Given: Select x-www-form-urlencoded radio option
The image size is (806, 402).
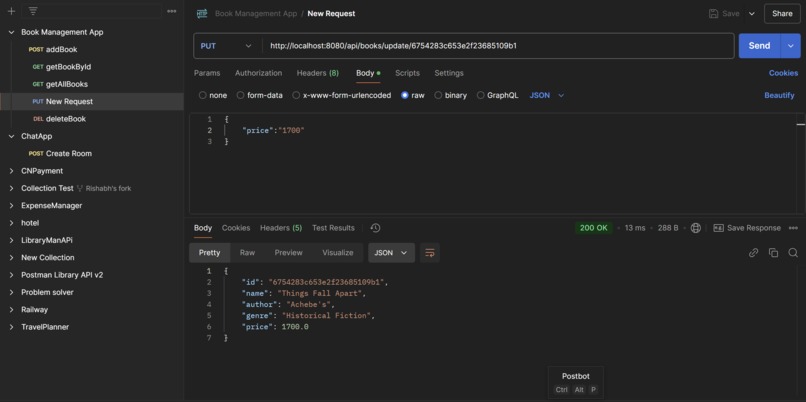Looking at the screenshot, I should click(x=296, y=95).
